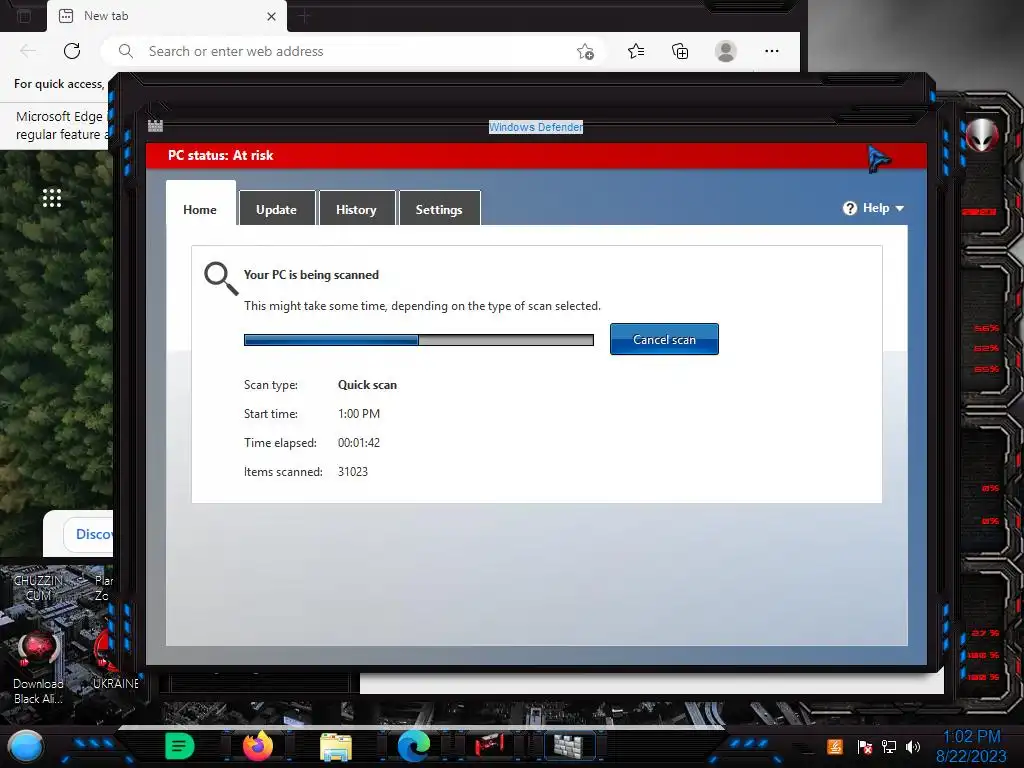Switch to the Update tab
Viewport: 1024px width, 768px height.
click(277, 209)
